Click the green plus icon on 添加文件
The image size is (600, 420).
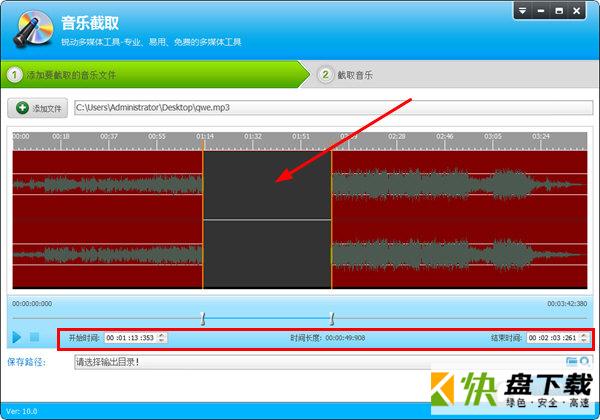pyautogui.click(x=22, y=108)
